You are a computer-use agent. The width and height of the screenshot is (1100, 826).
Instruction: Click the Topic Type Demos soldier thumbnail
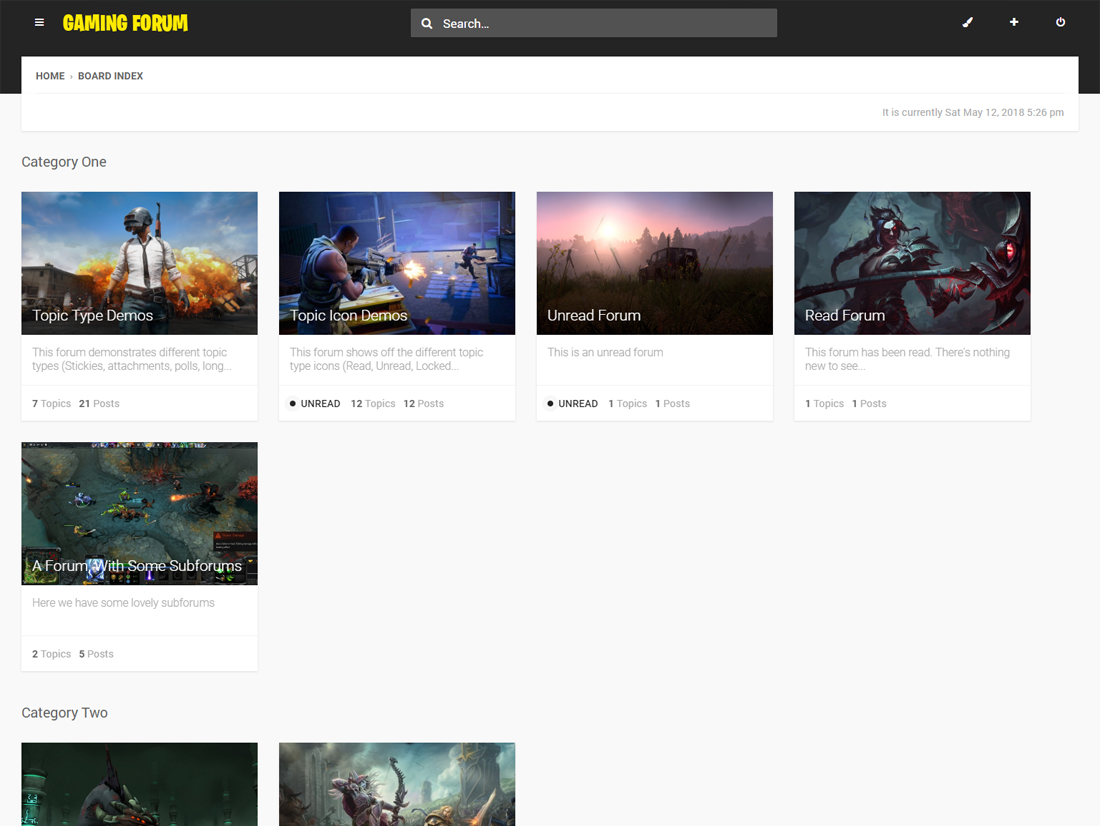[x=140, y=263]
